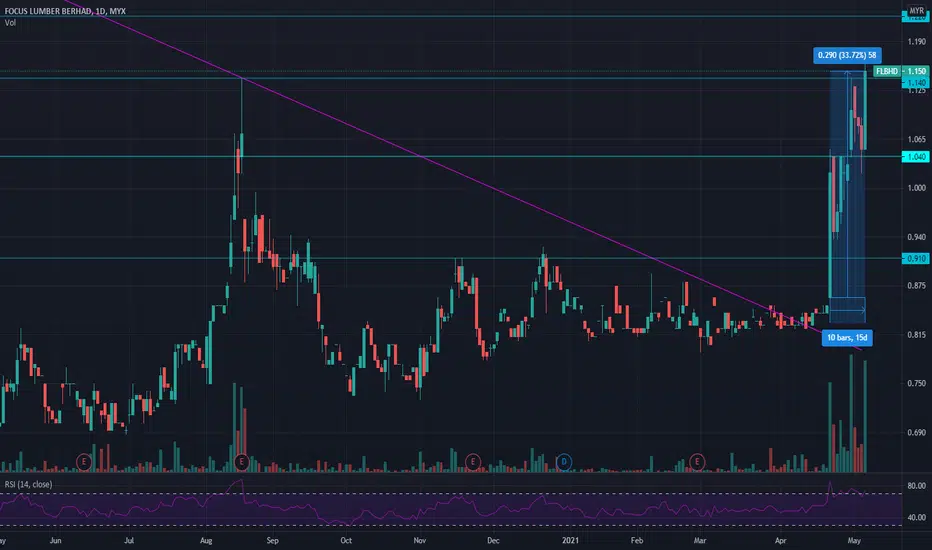Click the RSI 80.00 axis value
The height and width of the screenshot is (550, 932).
917,486
